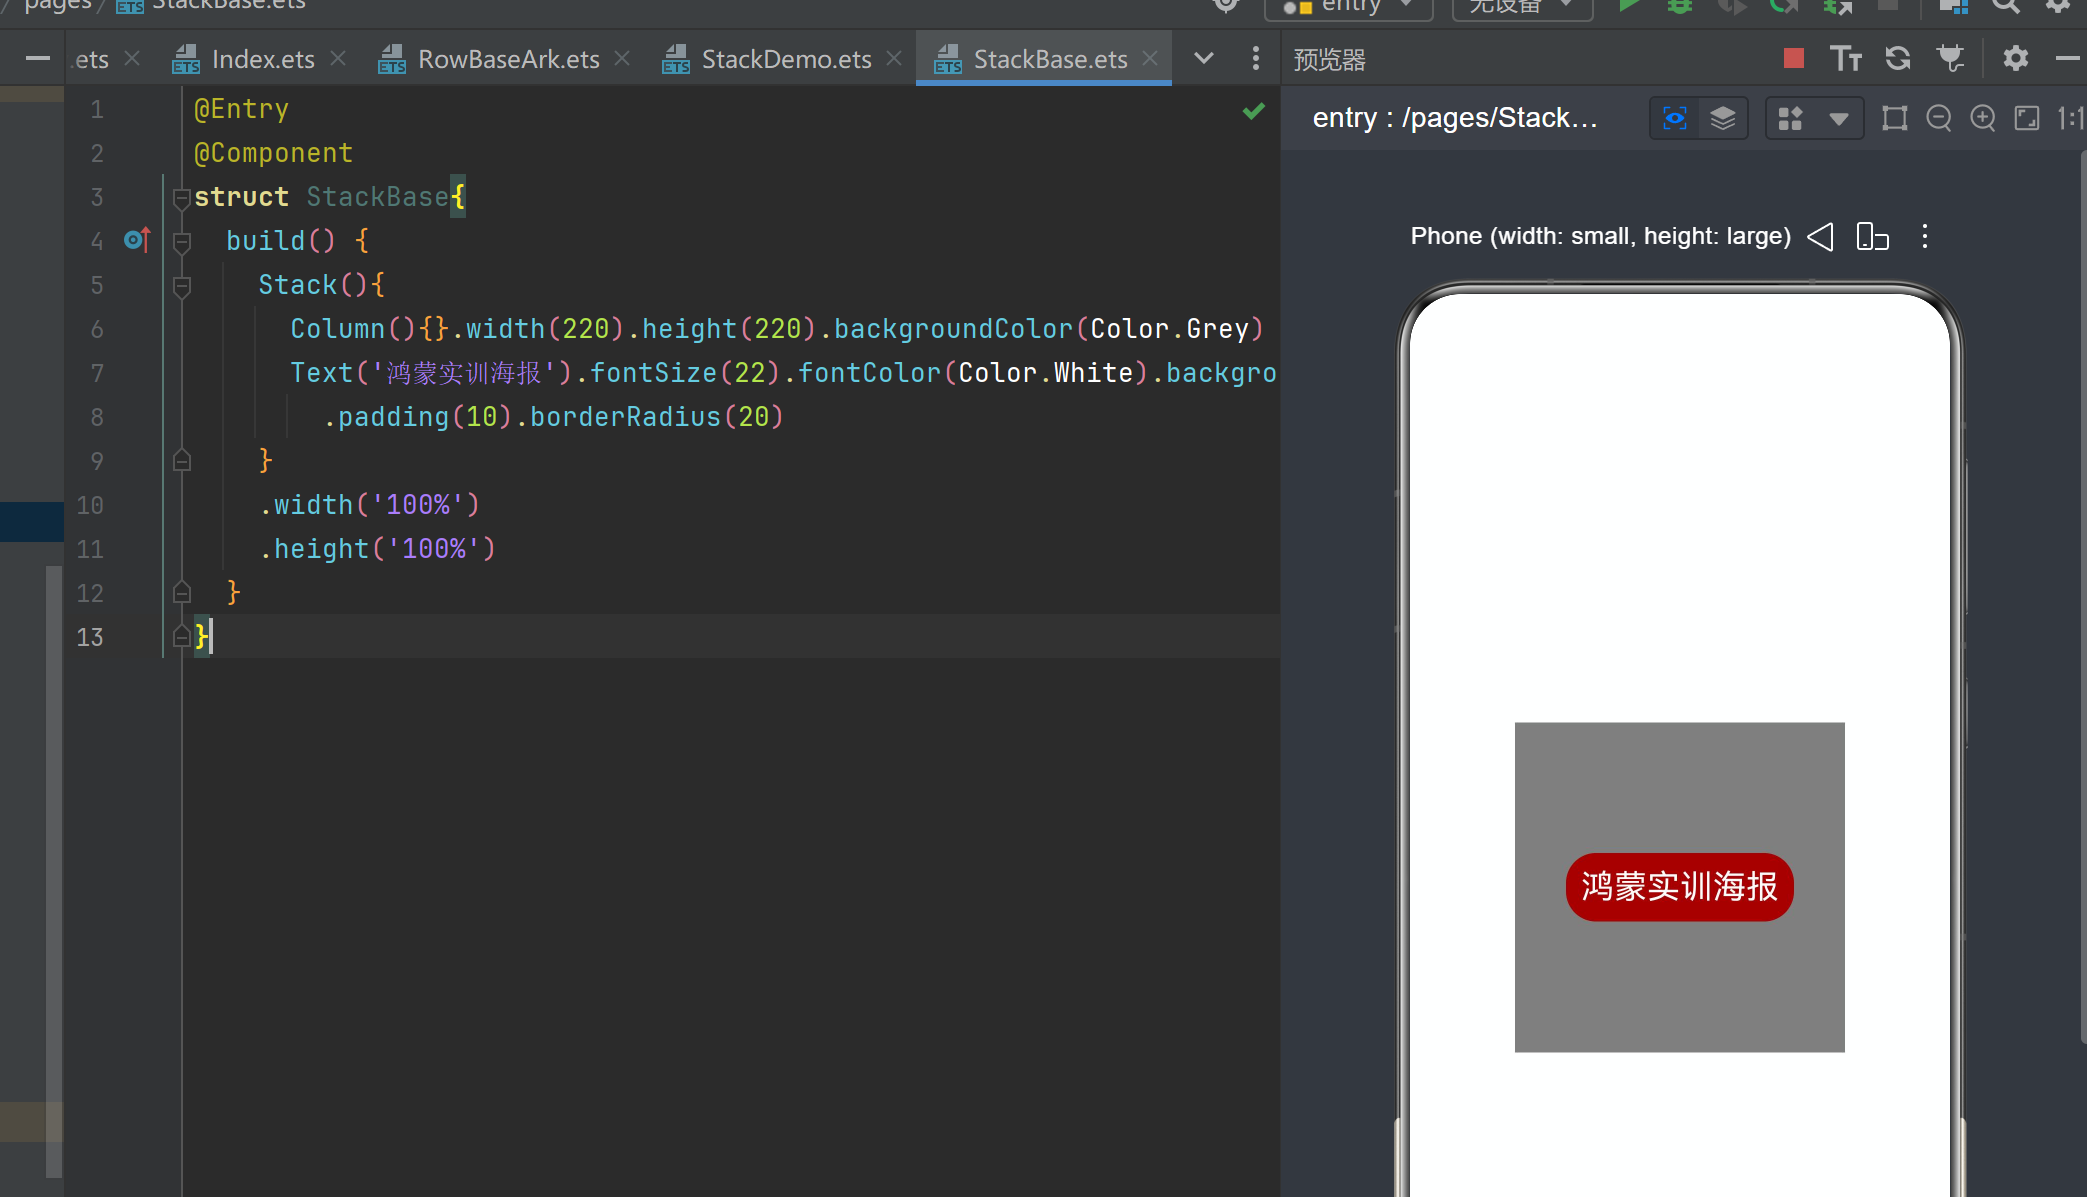This screenshot has width=2087, height=1197.
Task: Click Color.Grey on line 6
Action: pos(1169,329)
